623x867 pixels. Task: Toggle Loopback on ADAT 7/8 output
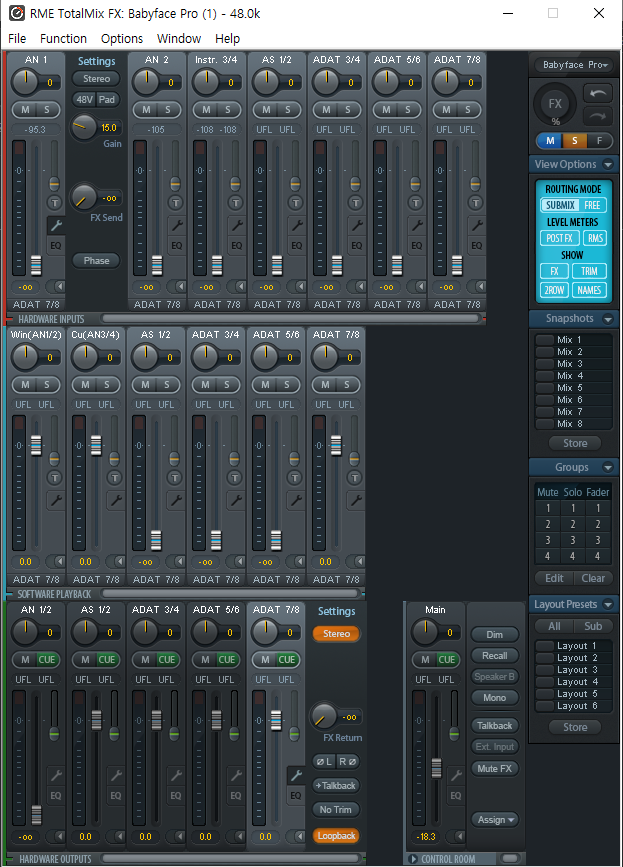point(337,836)
